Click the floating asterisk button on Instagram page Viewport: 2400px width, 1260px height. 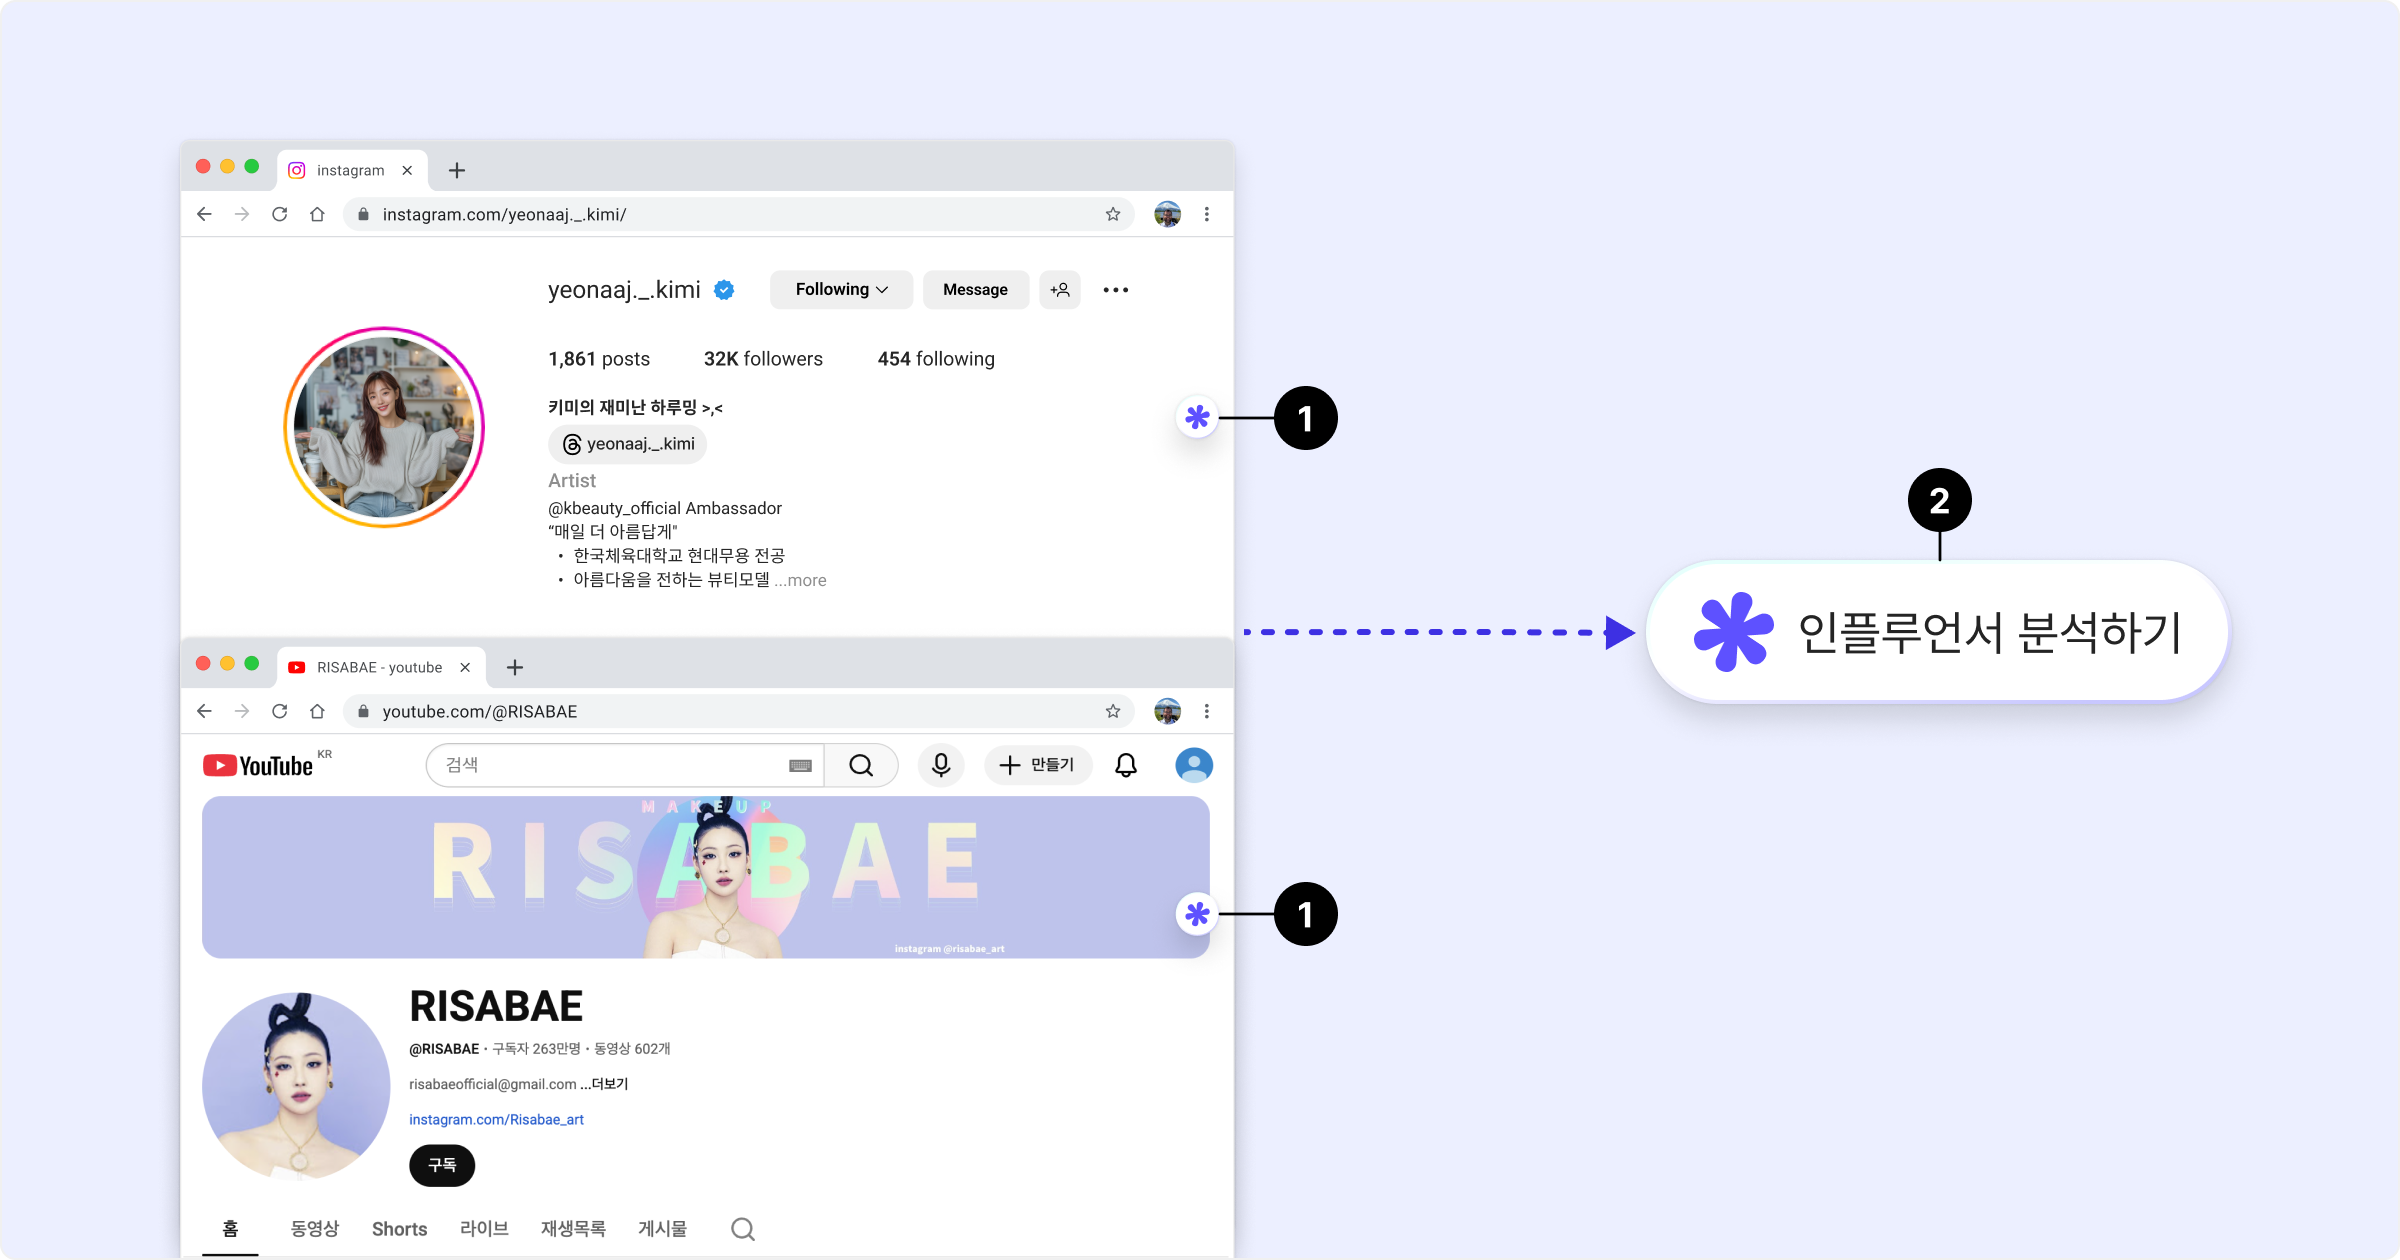(x=1197, y=417)
